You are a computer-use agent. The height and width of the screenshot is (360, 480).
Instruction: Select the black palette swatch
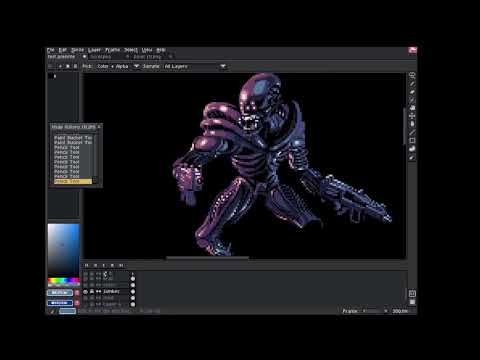coord(51,76)
